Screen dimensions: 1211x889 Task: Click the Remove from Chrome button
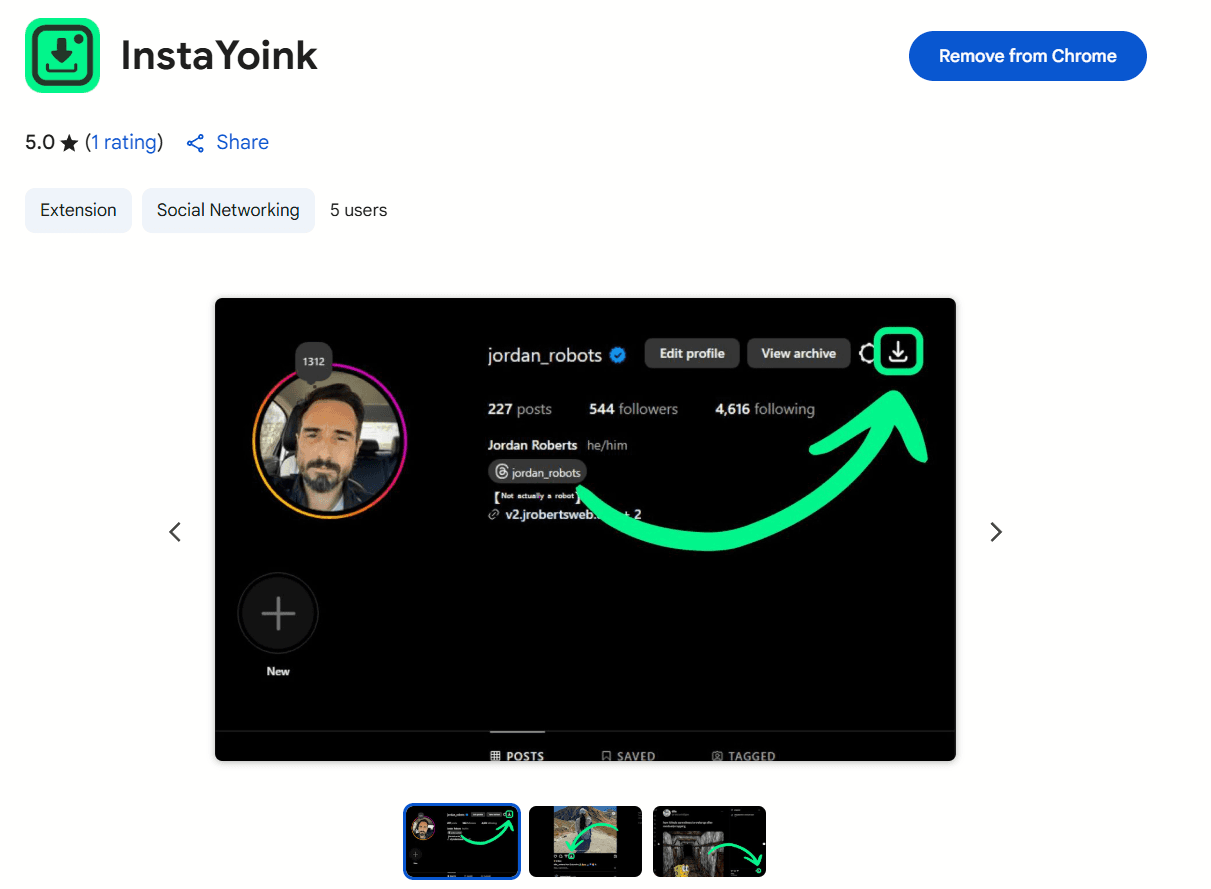[1027, 56]
